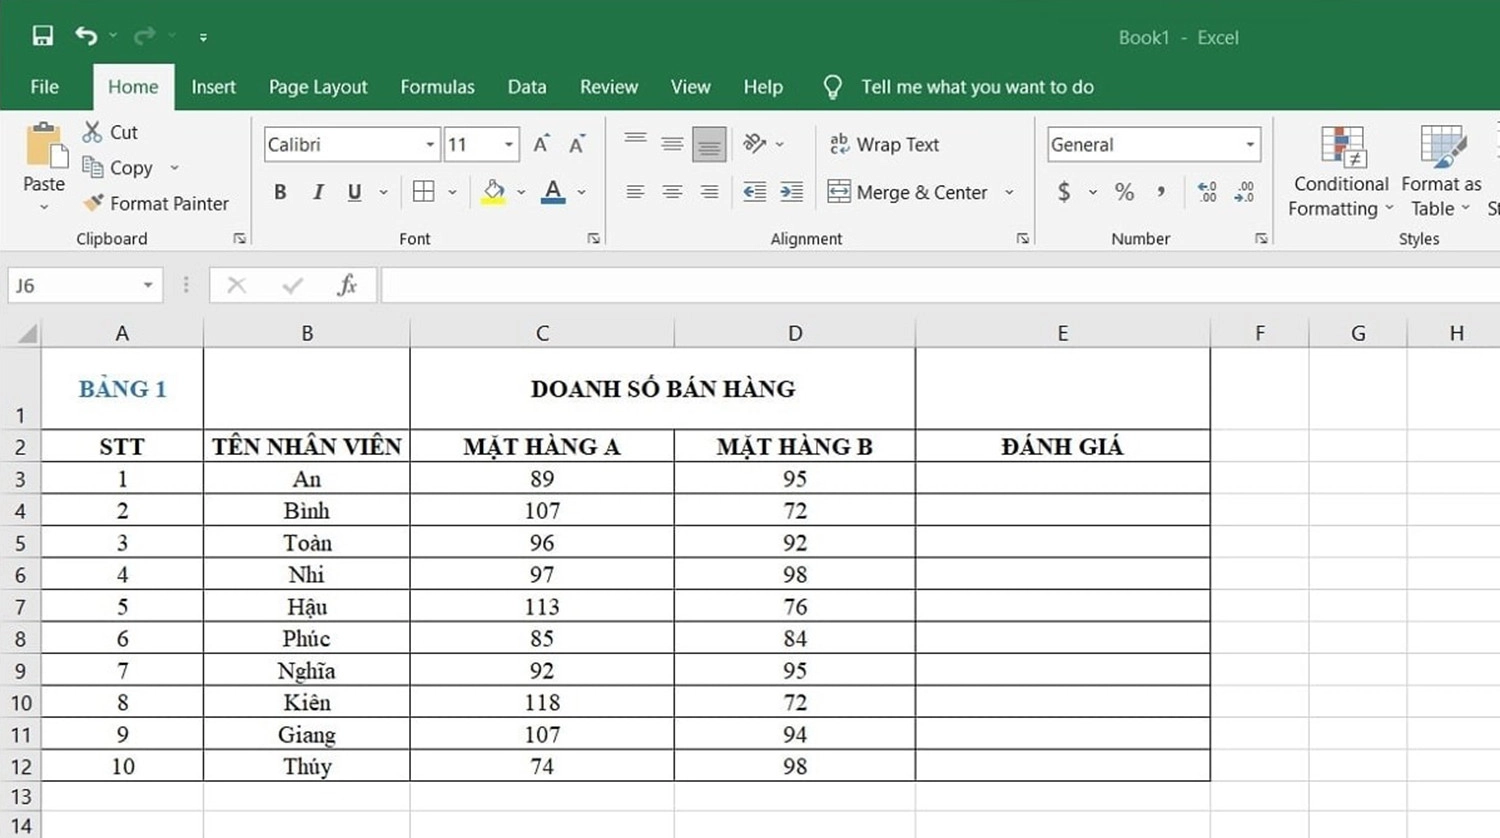Screen dimensions: 1500x838
Task: Center text horizontally
Action: click(672, 192)
